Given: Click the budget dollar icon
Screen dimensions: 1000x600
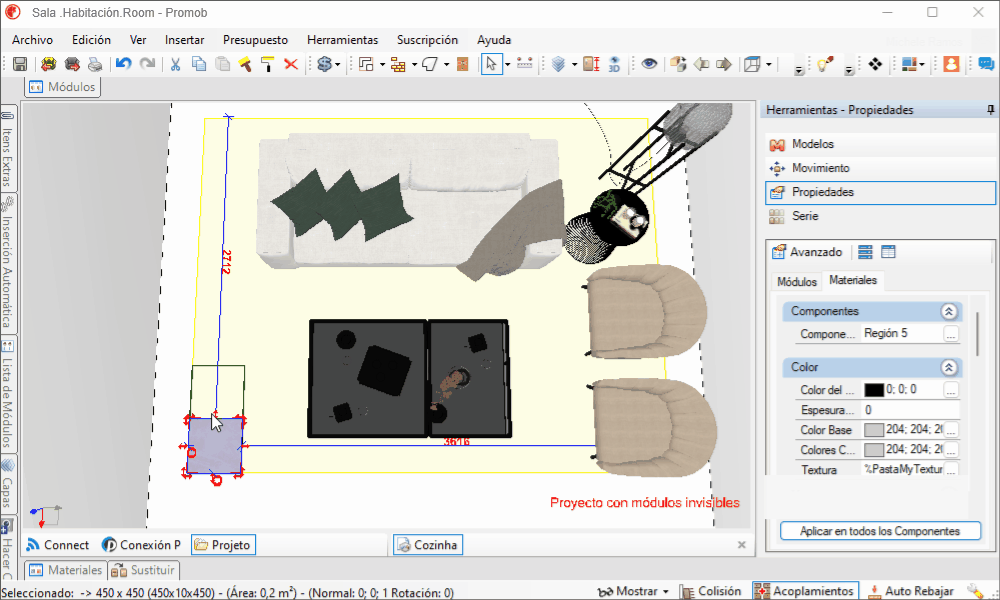Looking at the screenshot, I should [x=325, y=64].
